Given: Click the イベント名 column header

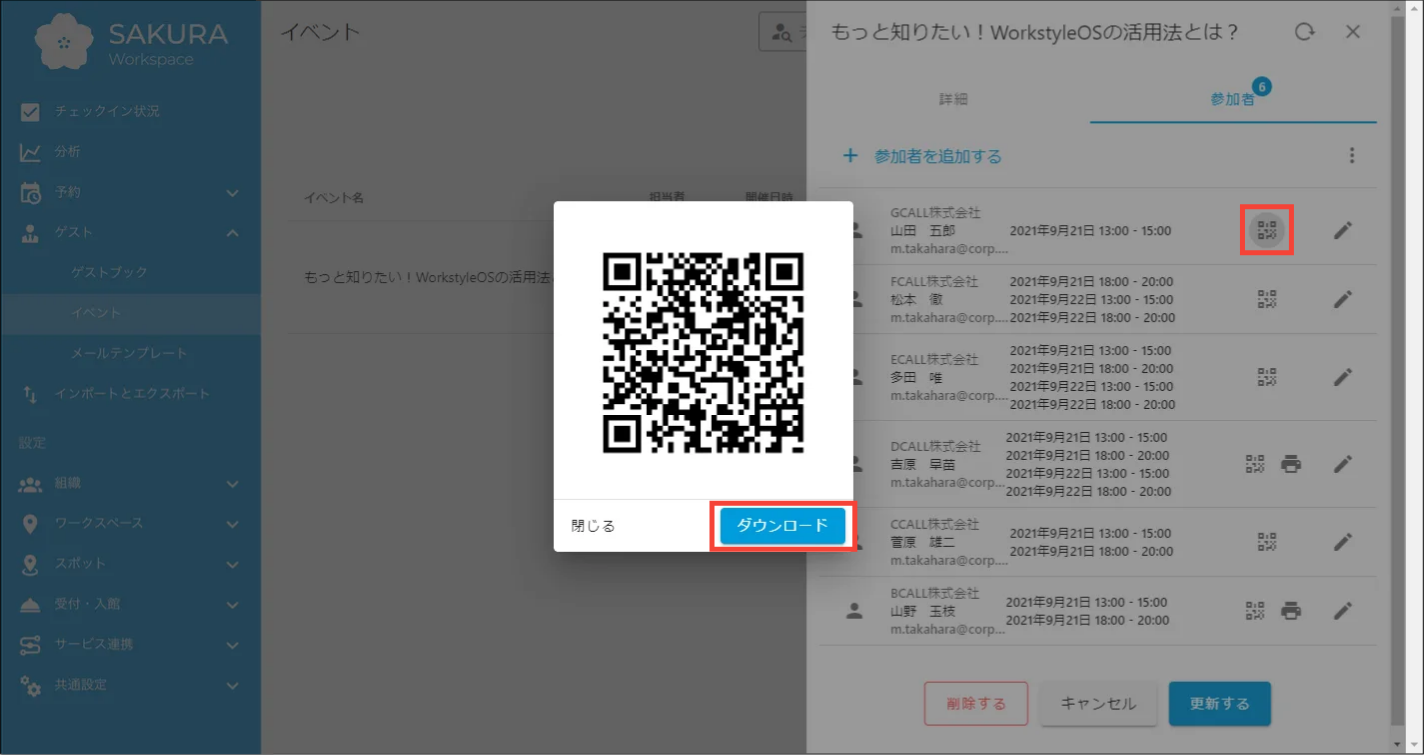Looking at the screenshot, I should pyautogui.click(x=334, y=198).
